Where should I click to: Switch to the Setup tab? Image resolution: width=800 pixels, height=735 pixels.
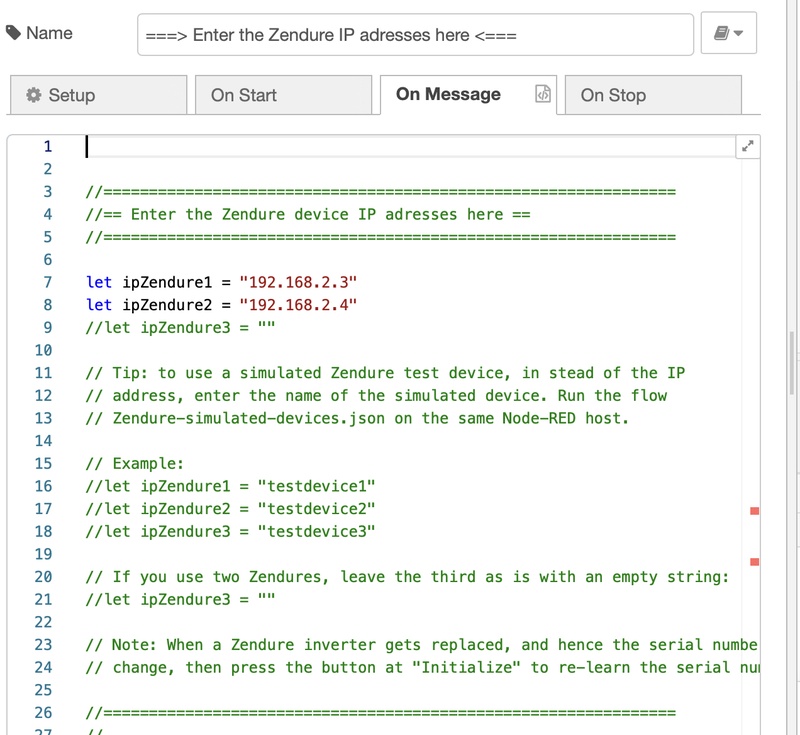point(98,95)
